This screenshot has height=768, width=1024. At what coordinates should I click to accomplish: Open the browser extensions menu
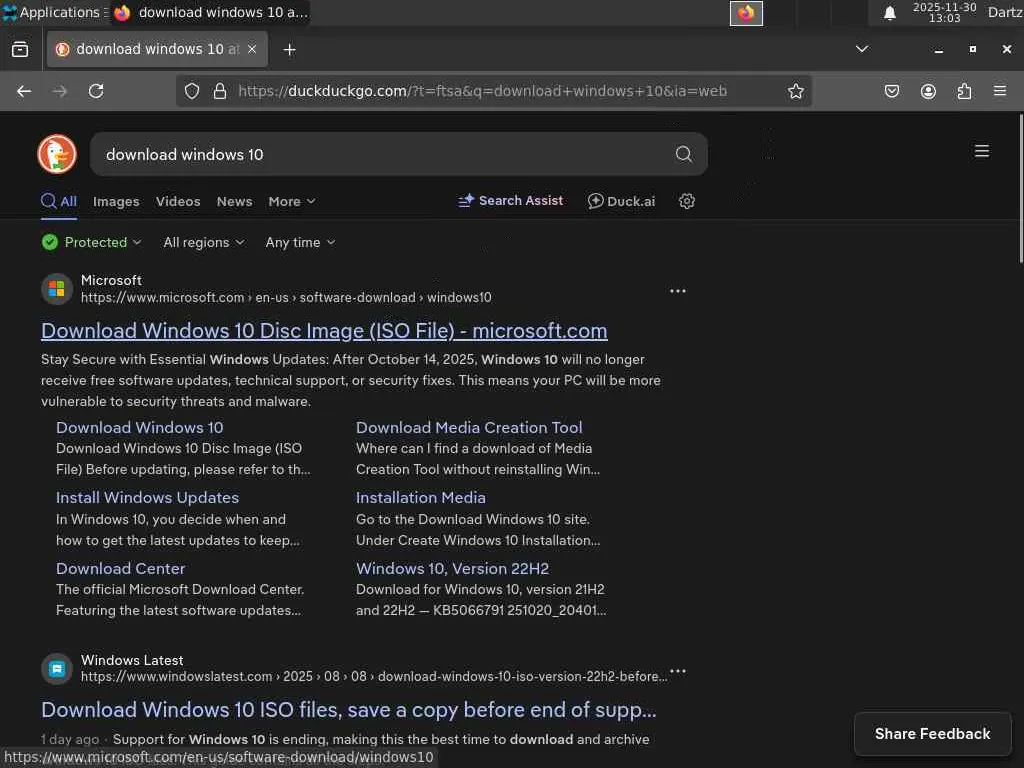[x=964, y=91]
